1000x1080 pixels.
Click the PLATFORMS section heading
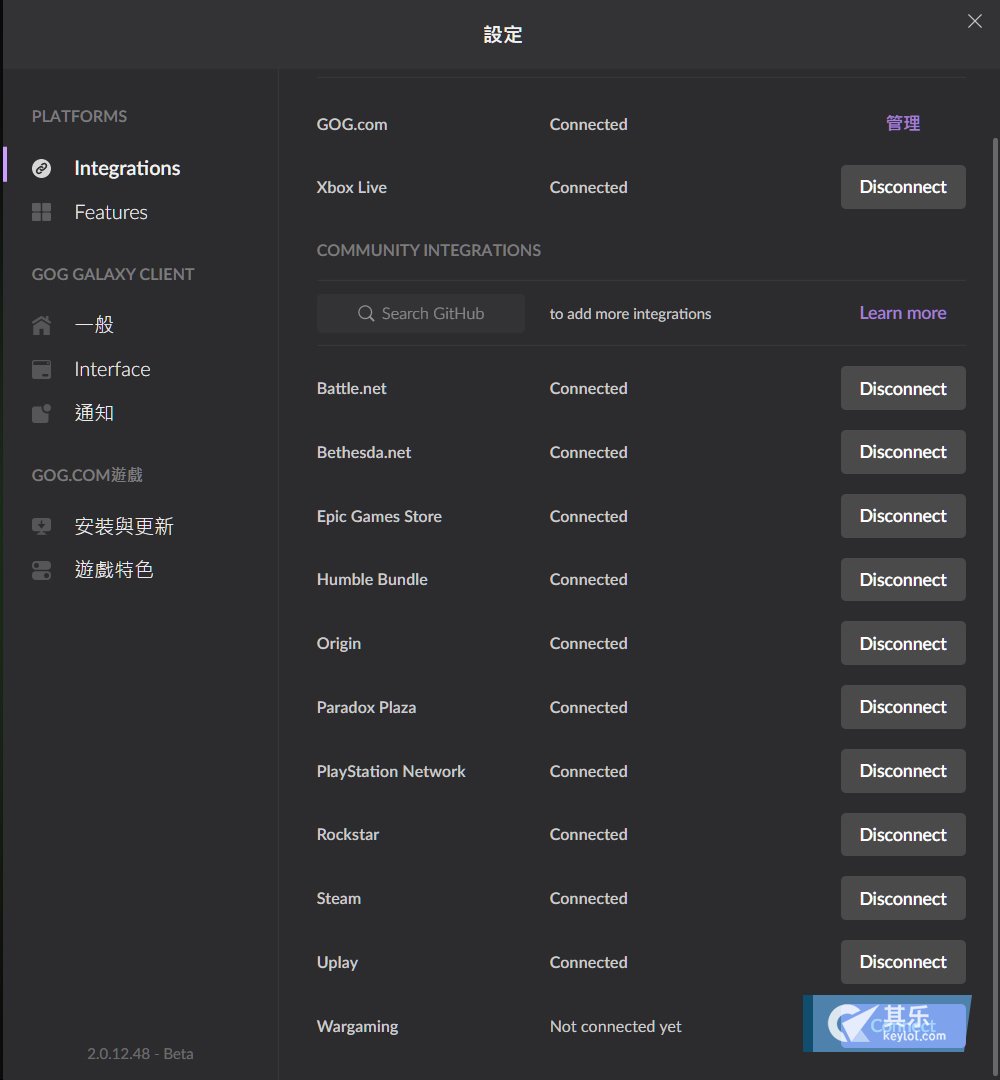79,116
